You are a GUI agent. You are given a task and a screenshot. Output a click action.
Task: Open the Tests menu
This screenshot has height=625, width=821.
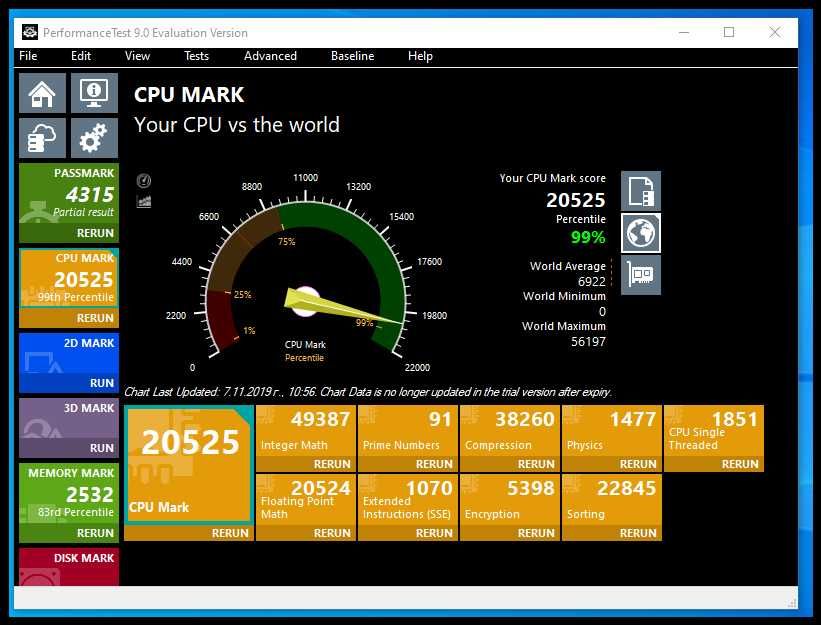coord(196,56)
